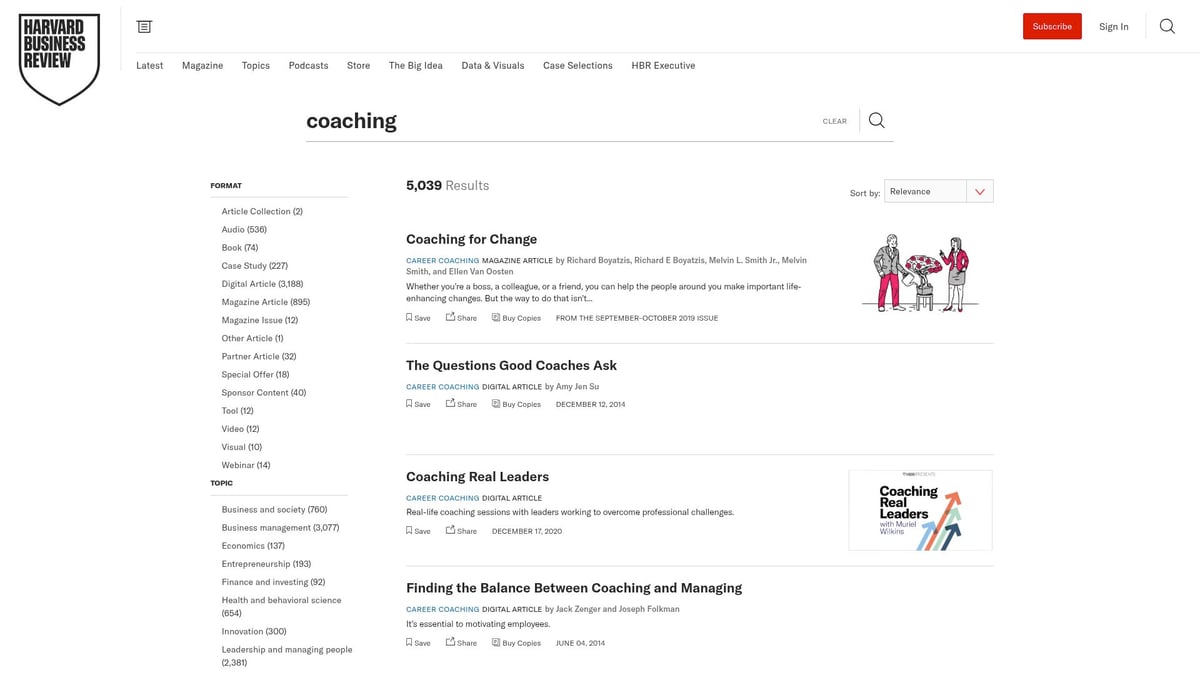This screenshot has height=675, width=1200.
Task: Click CLEAR to reset the search
Action: click(x=834, y=120)
